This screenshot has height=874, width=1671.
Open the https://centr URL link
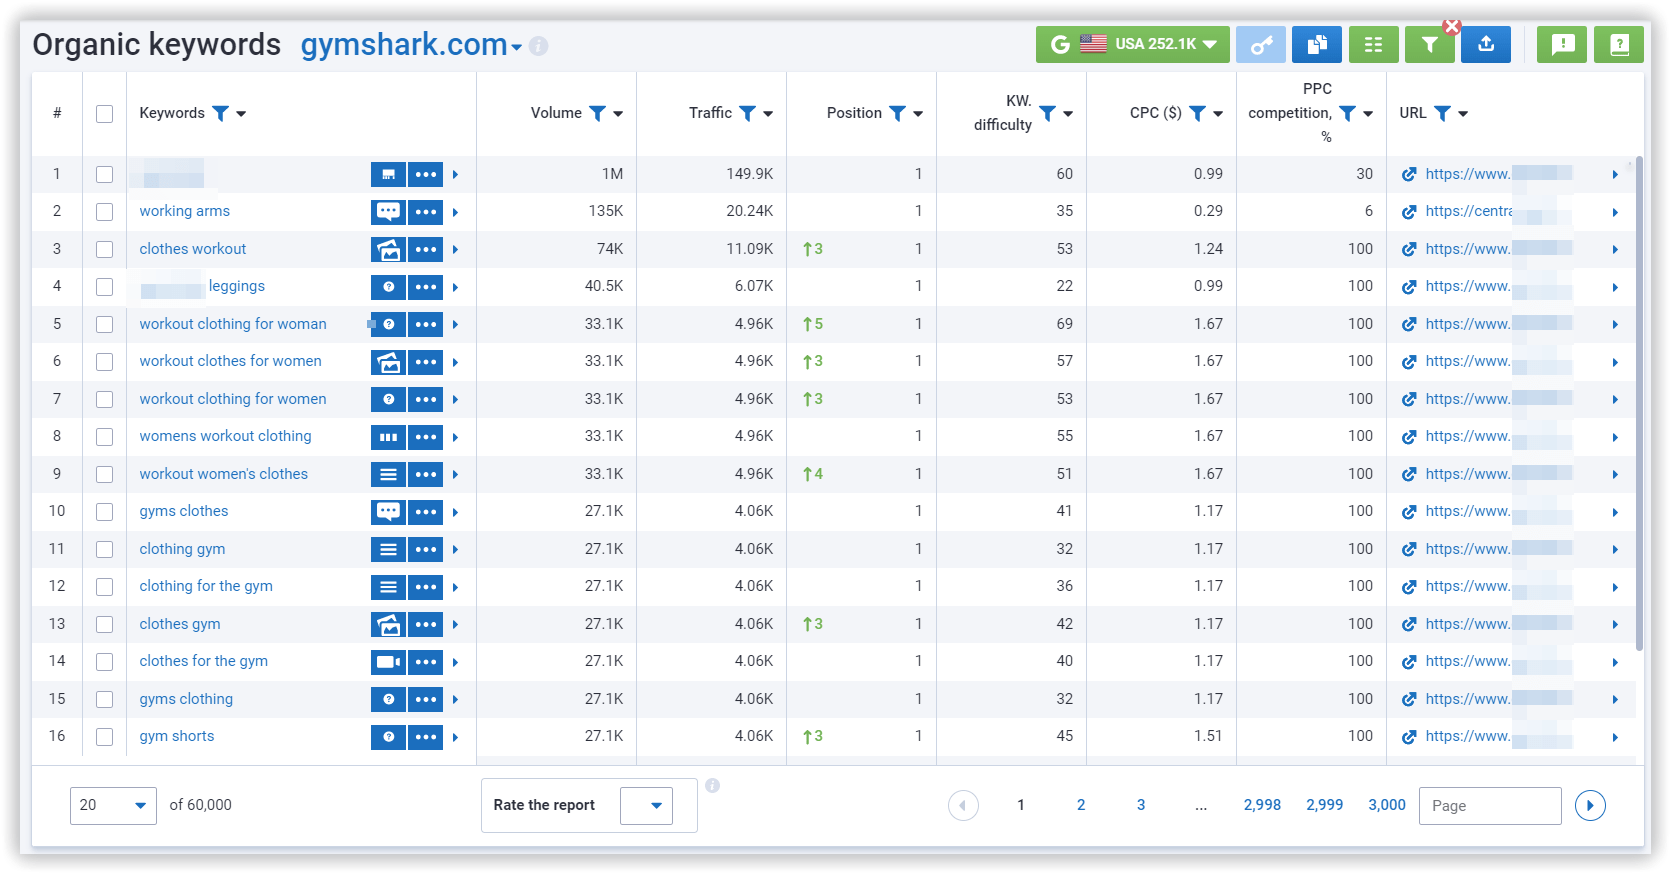(1469, 211)
